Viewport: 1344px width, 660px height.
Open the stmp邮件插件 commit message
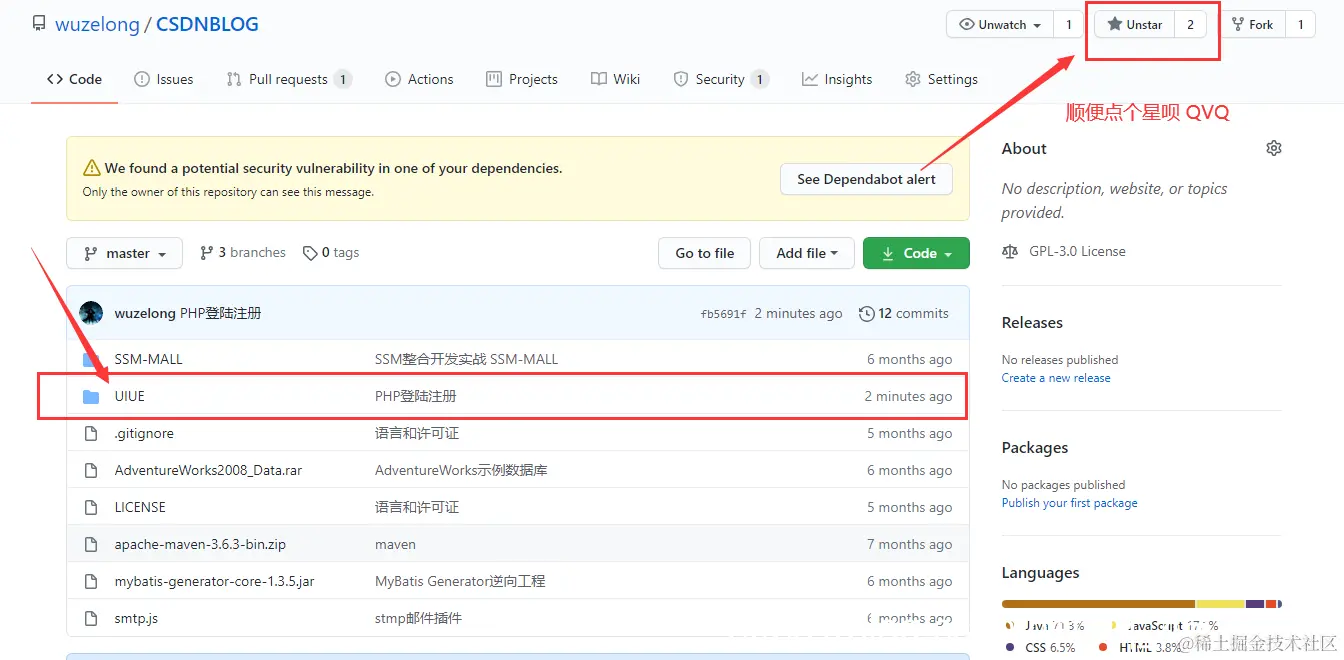click(418, 618)
